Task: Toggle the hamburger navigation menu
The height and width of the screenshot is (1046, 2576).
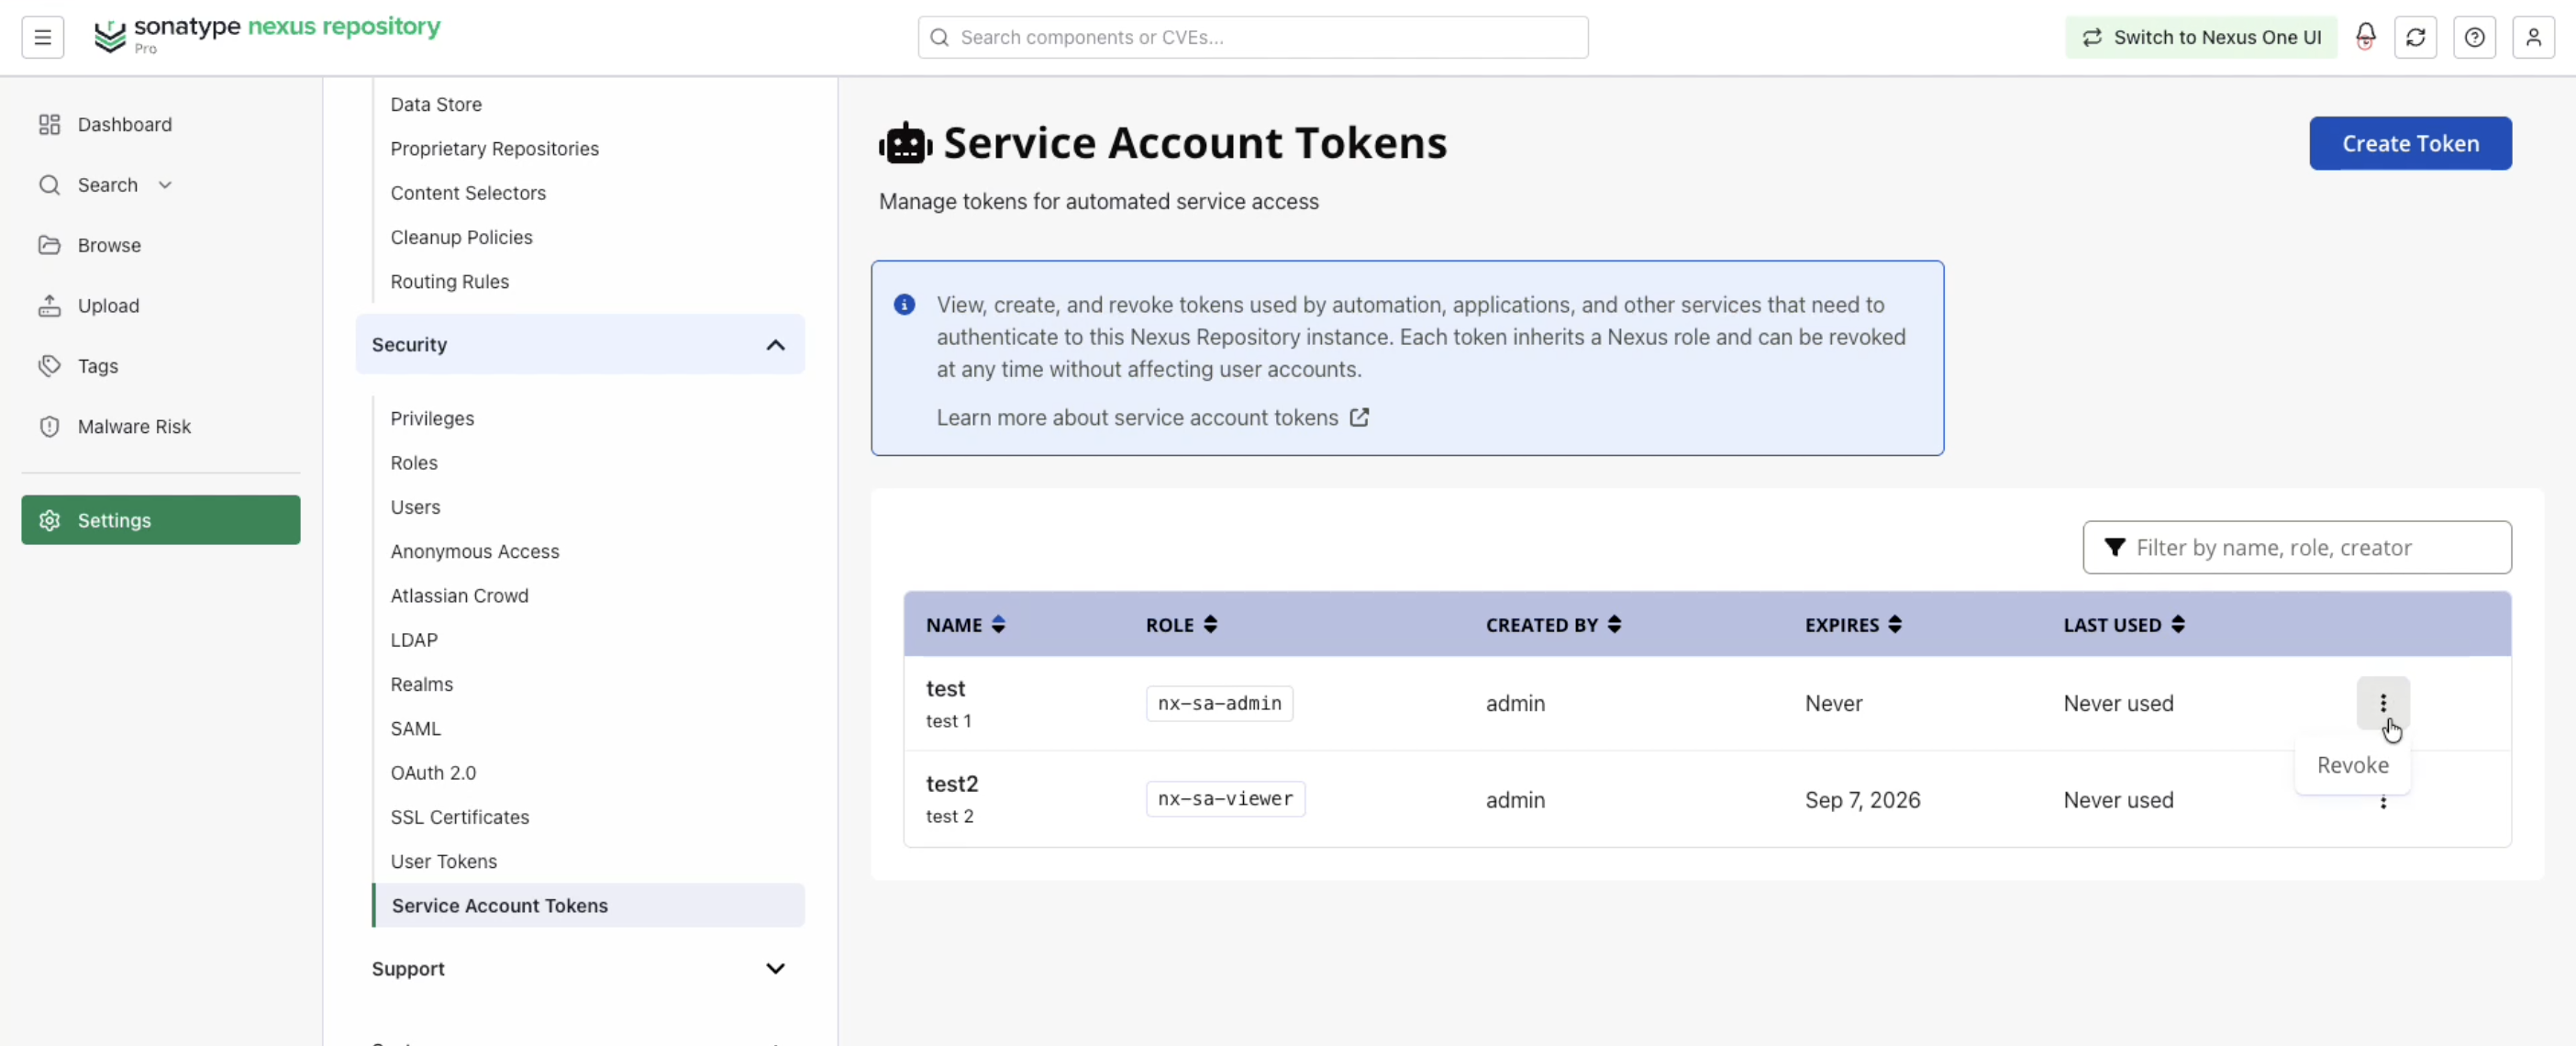Action: tap(42, 37)
